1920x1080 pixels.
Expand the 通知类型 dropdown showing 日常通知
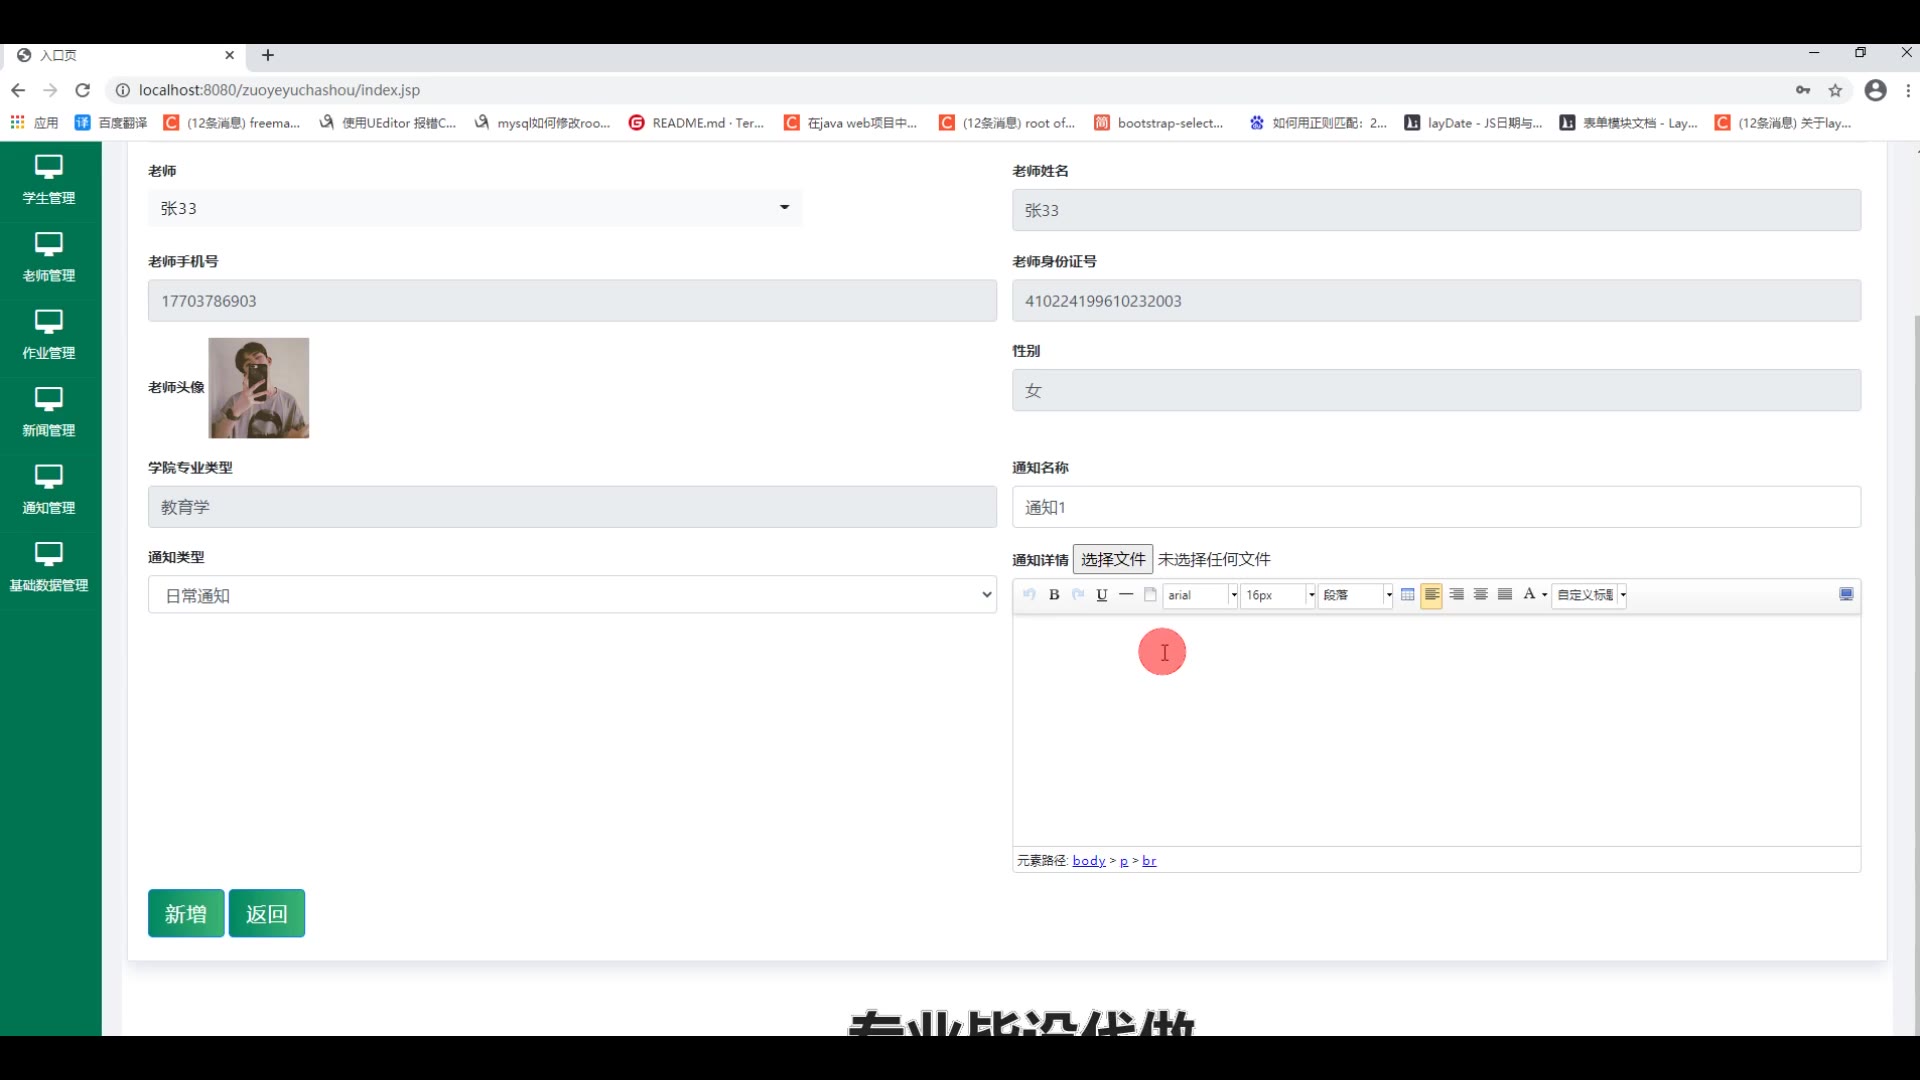click(572, 595)
